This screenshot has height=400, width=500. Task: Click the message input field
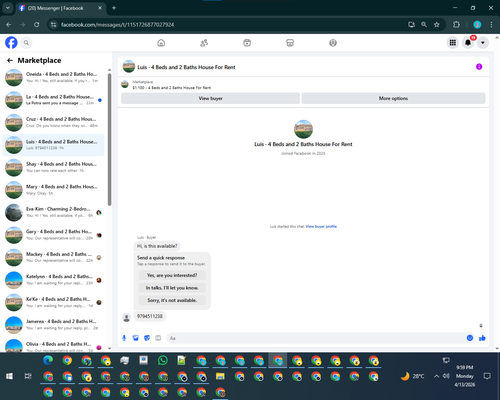[x=317, y=338]
